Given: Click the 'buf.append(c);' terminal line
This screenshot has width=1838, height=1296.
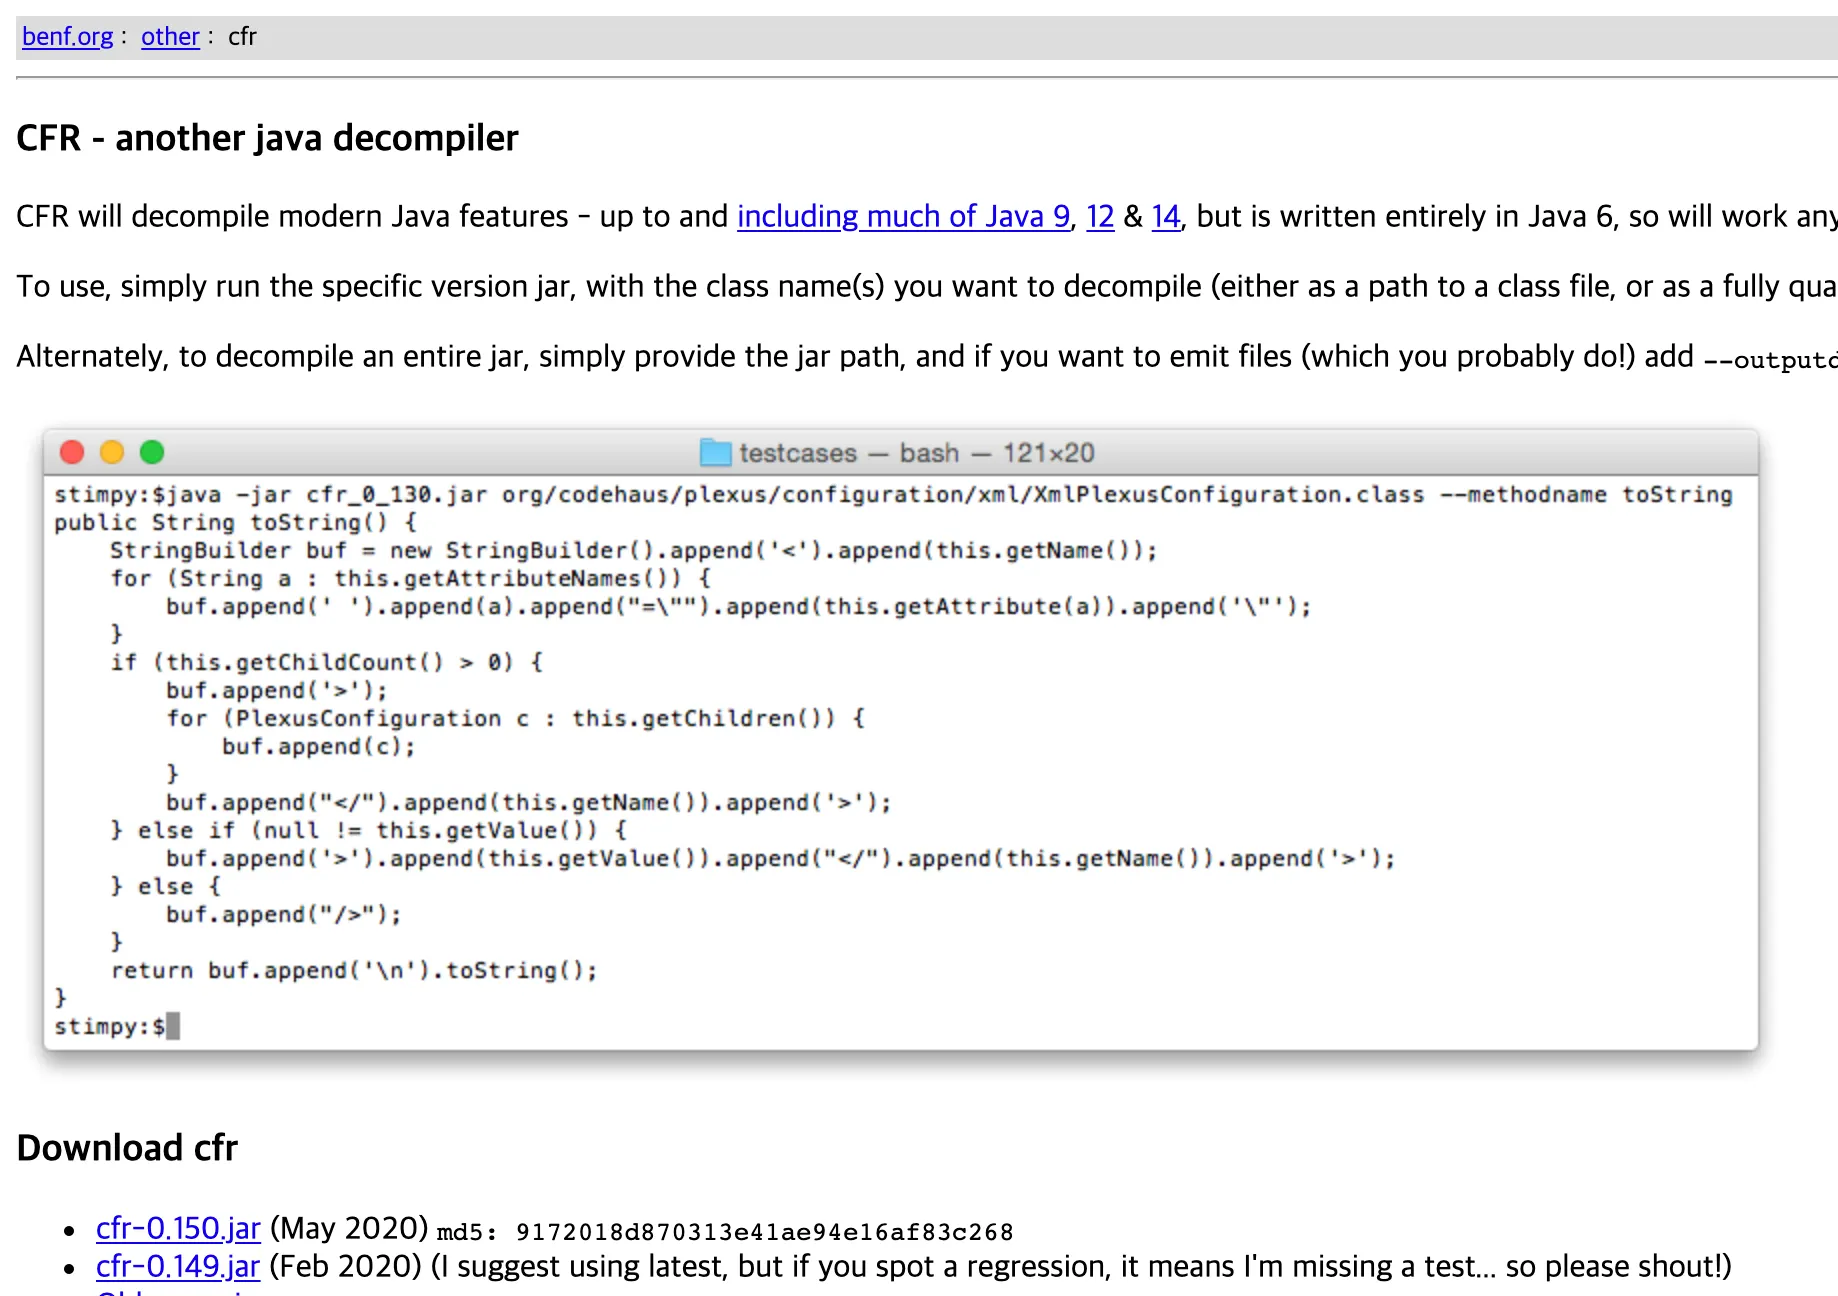Looking at the screenshot, I should point(319,746).
